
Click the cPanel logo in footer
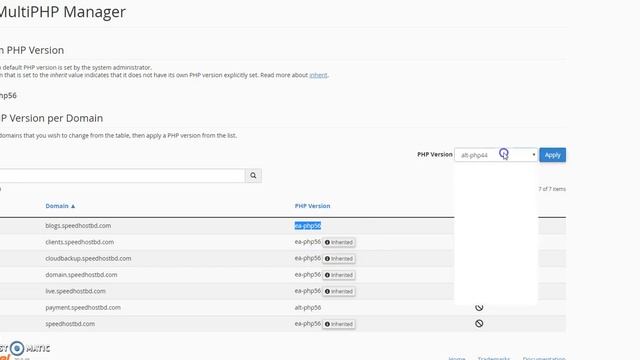click(6, 357)
